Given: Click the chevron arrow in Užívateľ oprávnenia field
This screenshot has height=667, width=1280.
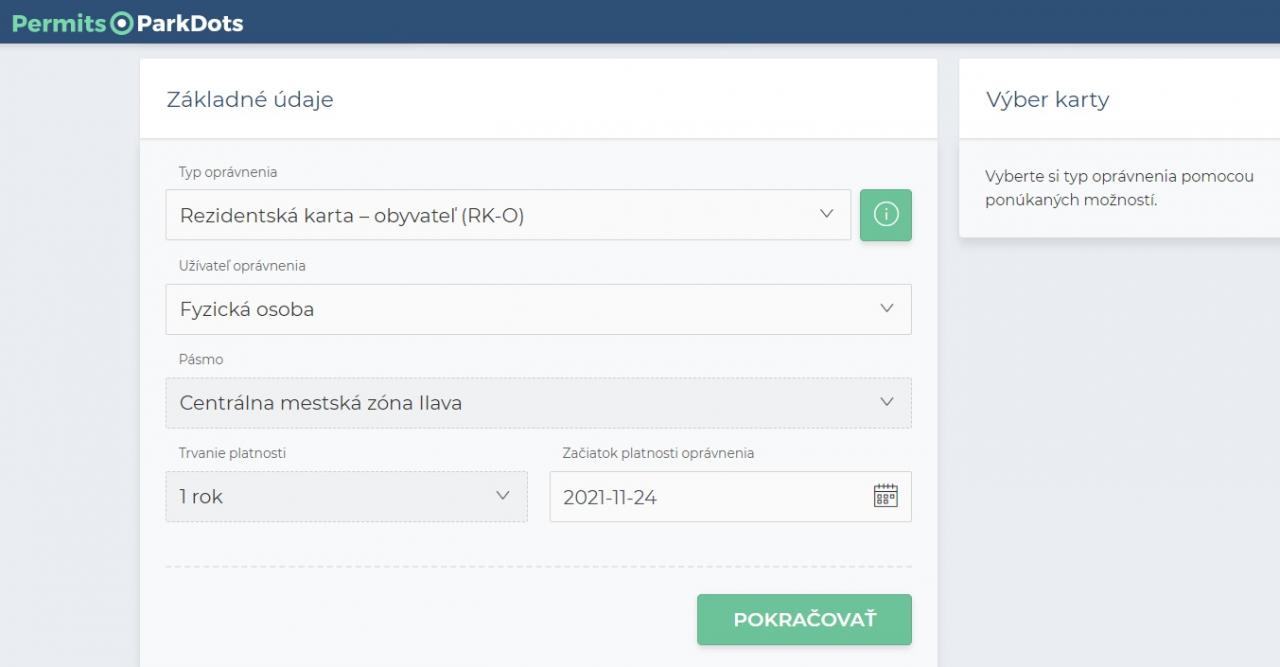Looking at the screenshot, I should click(886, 308).
